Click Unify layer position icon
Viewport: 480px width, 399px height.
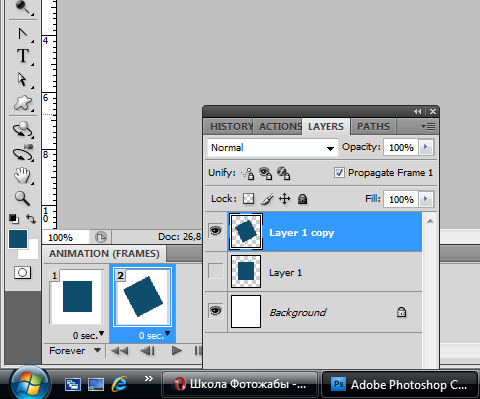tap(248, 173)
